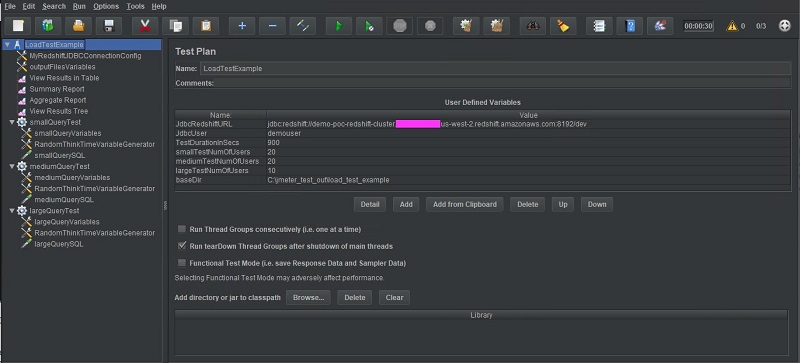Select View Results in Table listener
This screenshot has height=363, width=800.
click(64, 78)
